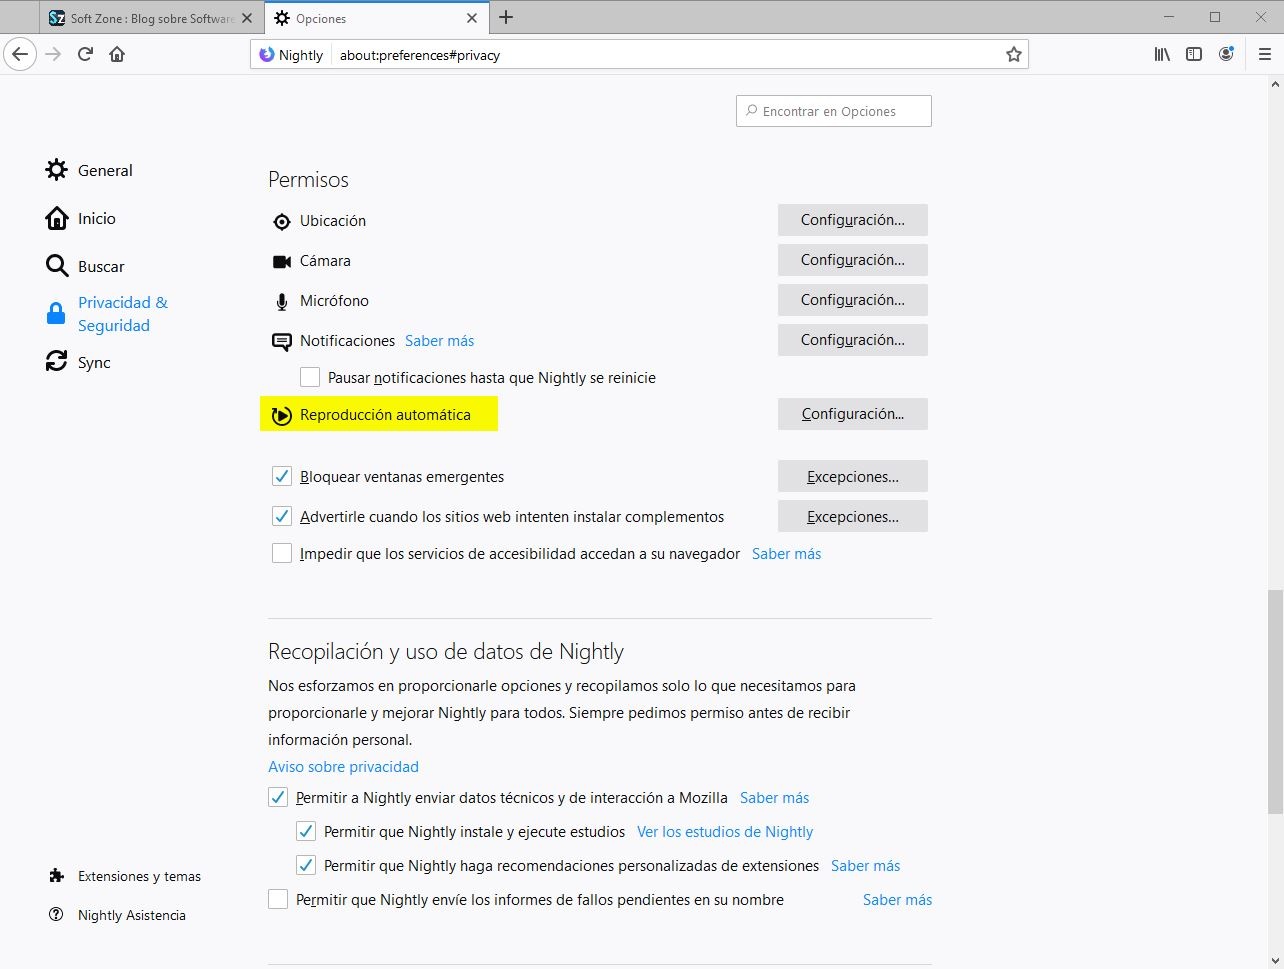Screen dimensions: 1284x969
Task: Check prevent accessibility services access
Action: click(282, 553)
